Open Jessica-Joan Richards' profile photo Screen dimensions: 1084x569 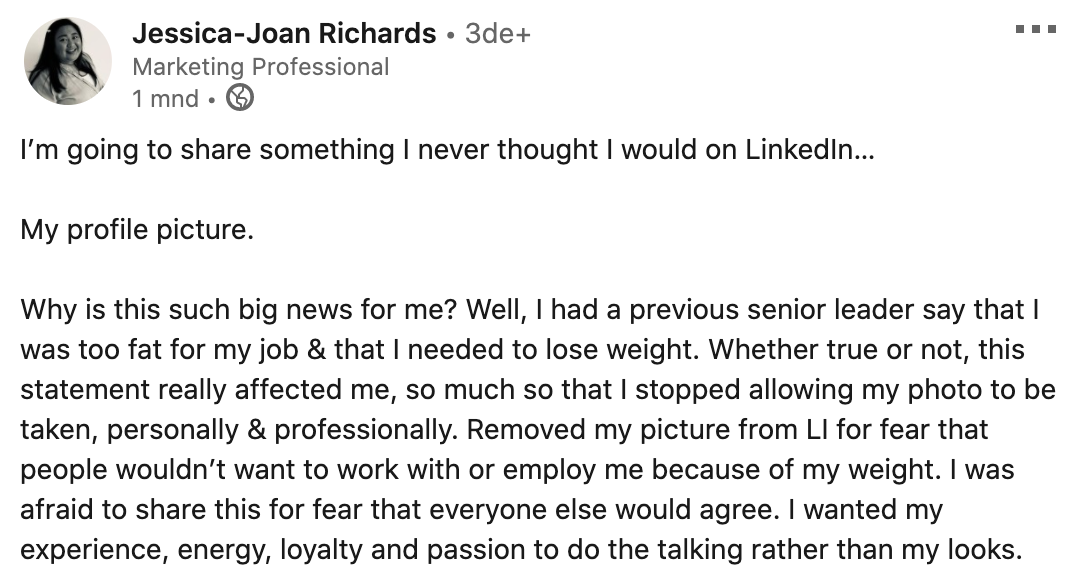(69, 61)
